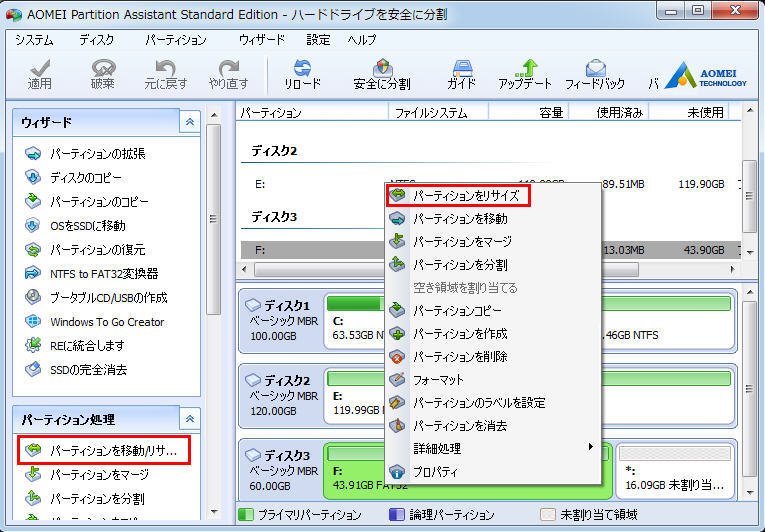Choose パーティションのラベルを設定 in context menu
Screen dimensions: 765x532
coord(494,403)
